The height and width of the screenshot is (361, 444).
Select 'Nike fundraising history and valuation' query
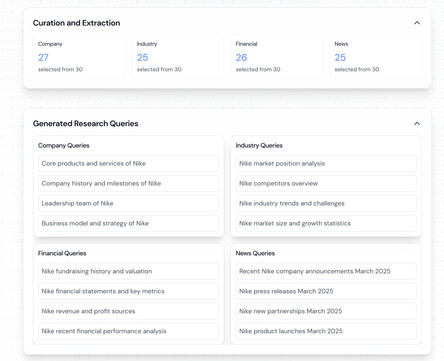click(128, 271)
